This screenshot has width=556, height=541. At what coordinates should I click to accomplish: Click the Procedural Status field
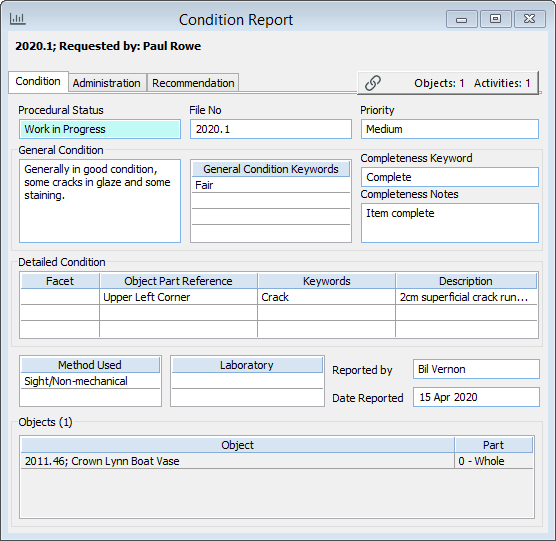[100, 129]
